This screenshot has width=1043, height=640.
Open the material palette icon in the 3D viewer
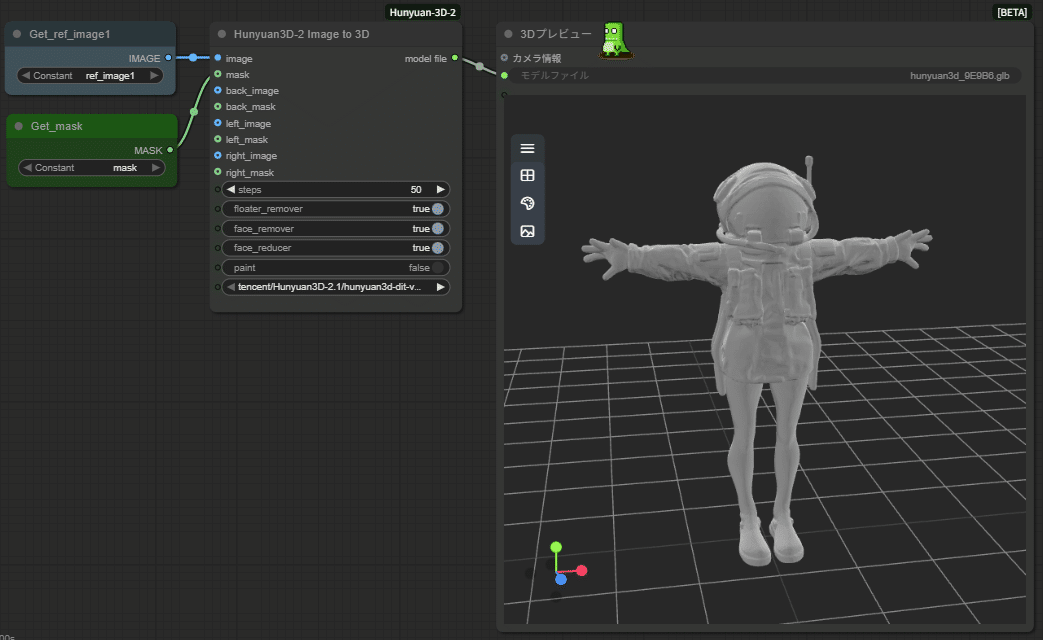pos(527,201)
